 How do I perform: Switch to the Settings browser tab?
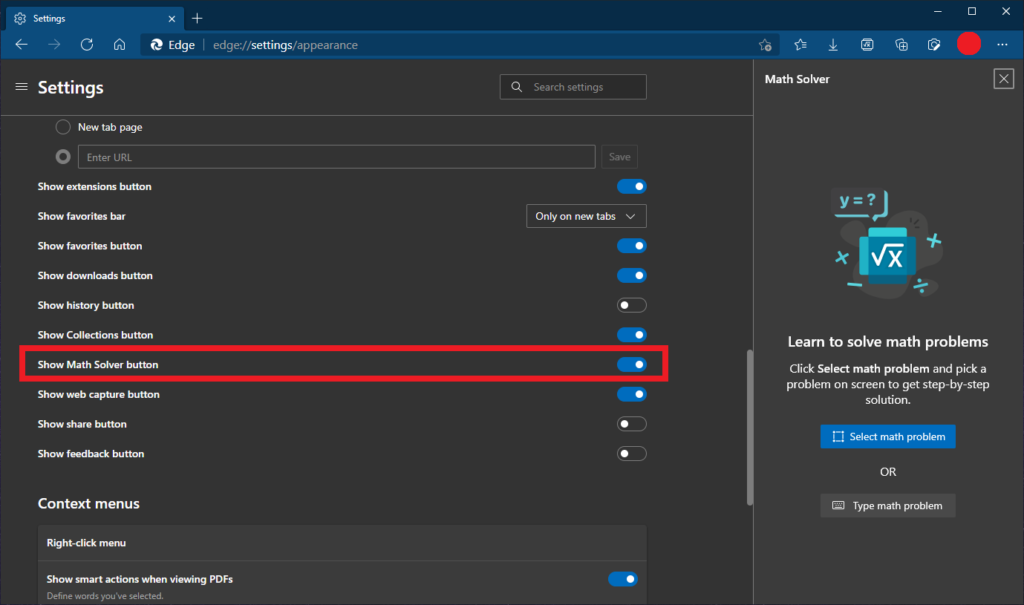click(x=90, y=17)
